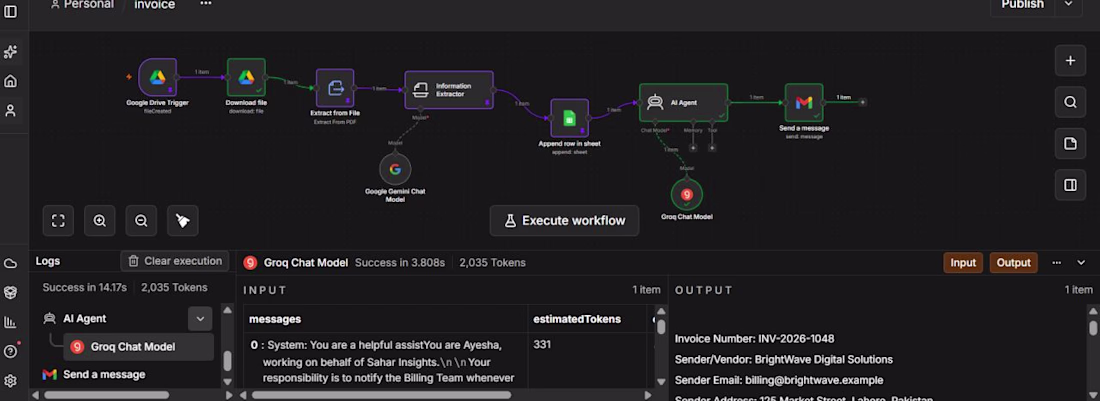Select AI Agent log tree item
Screen dimensions: 1100x401
(84, 318)
